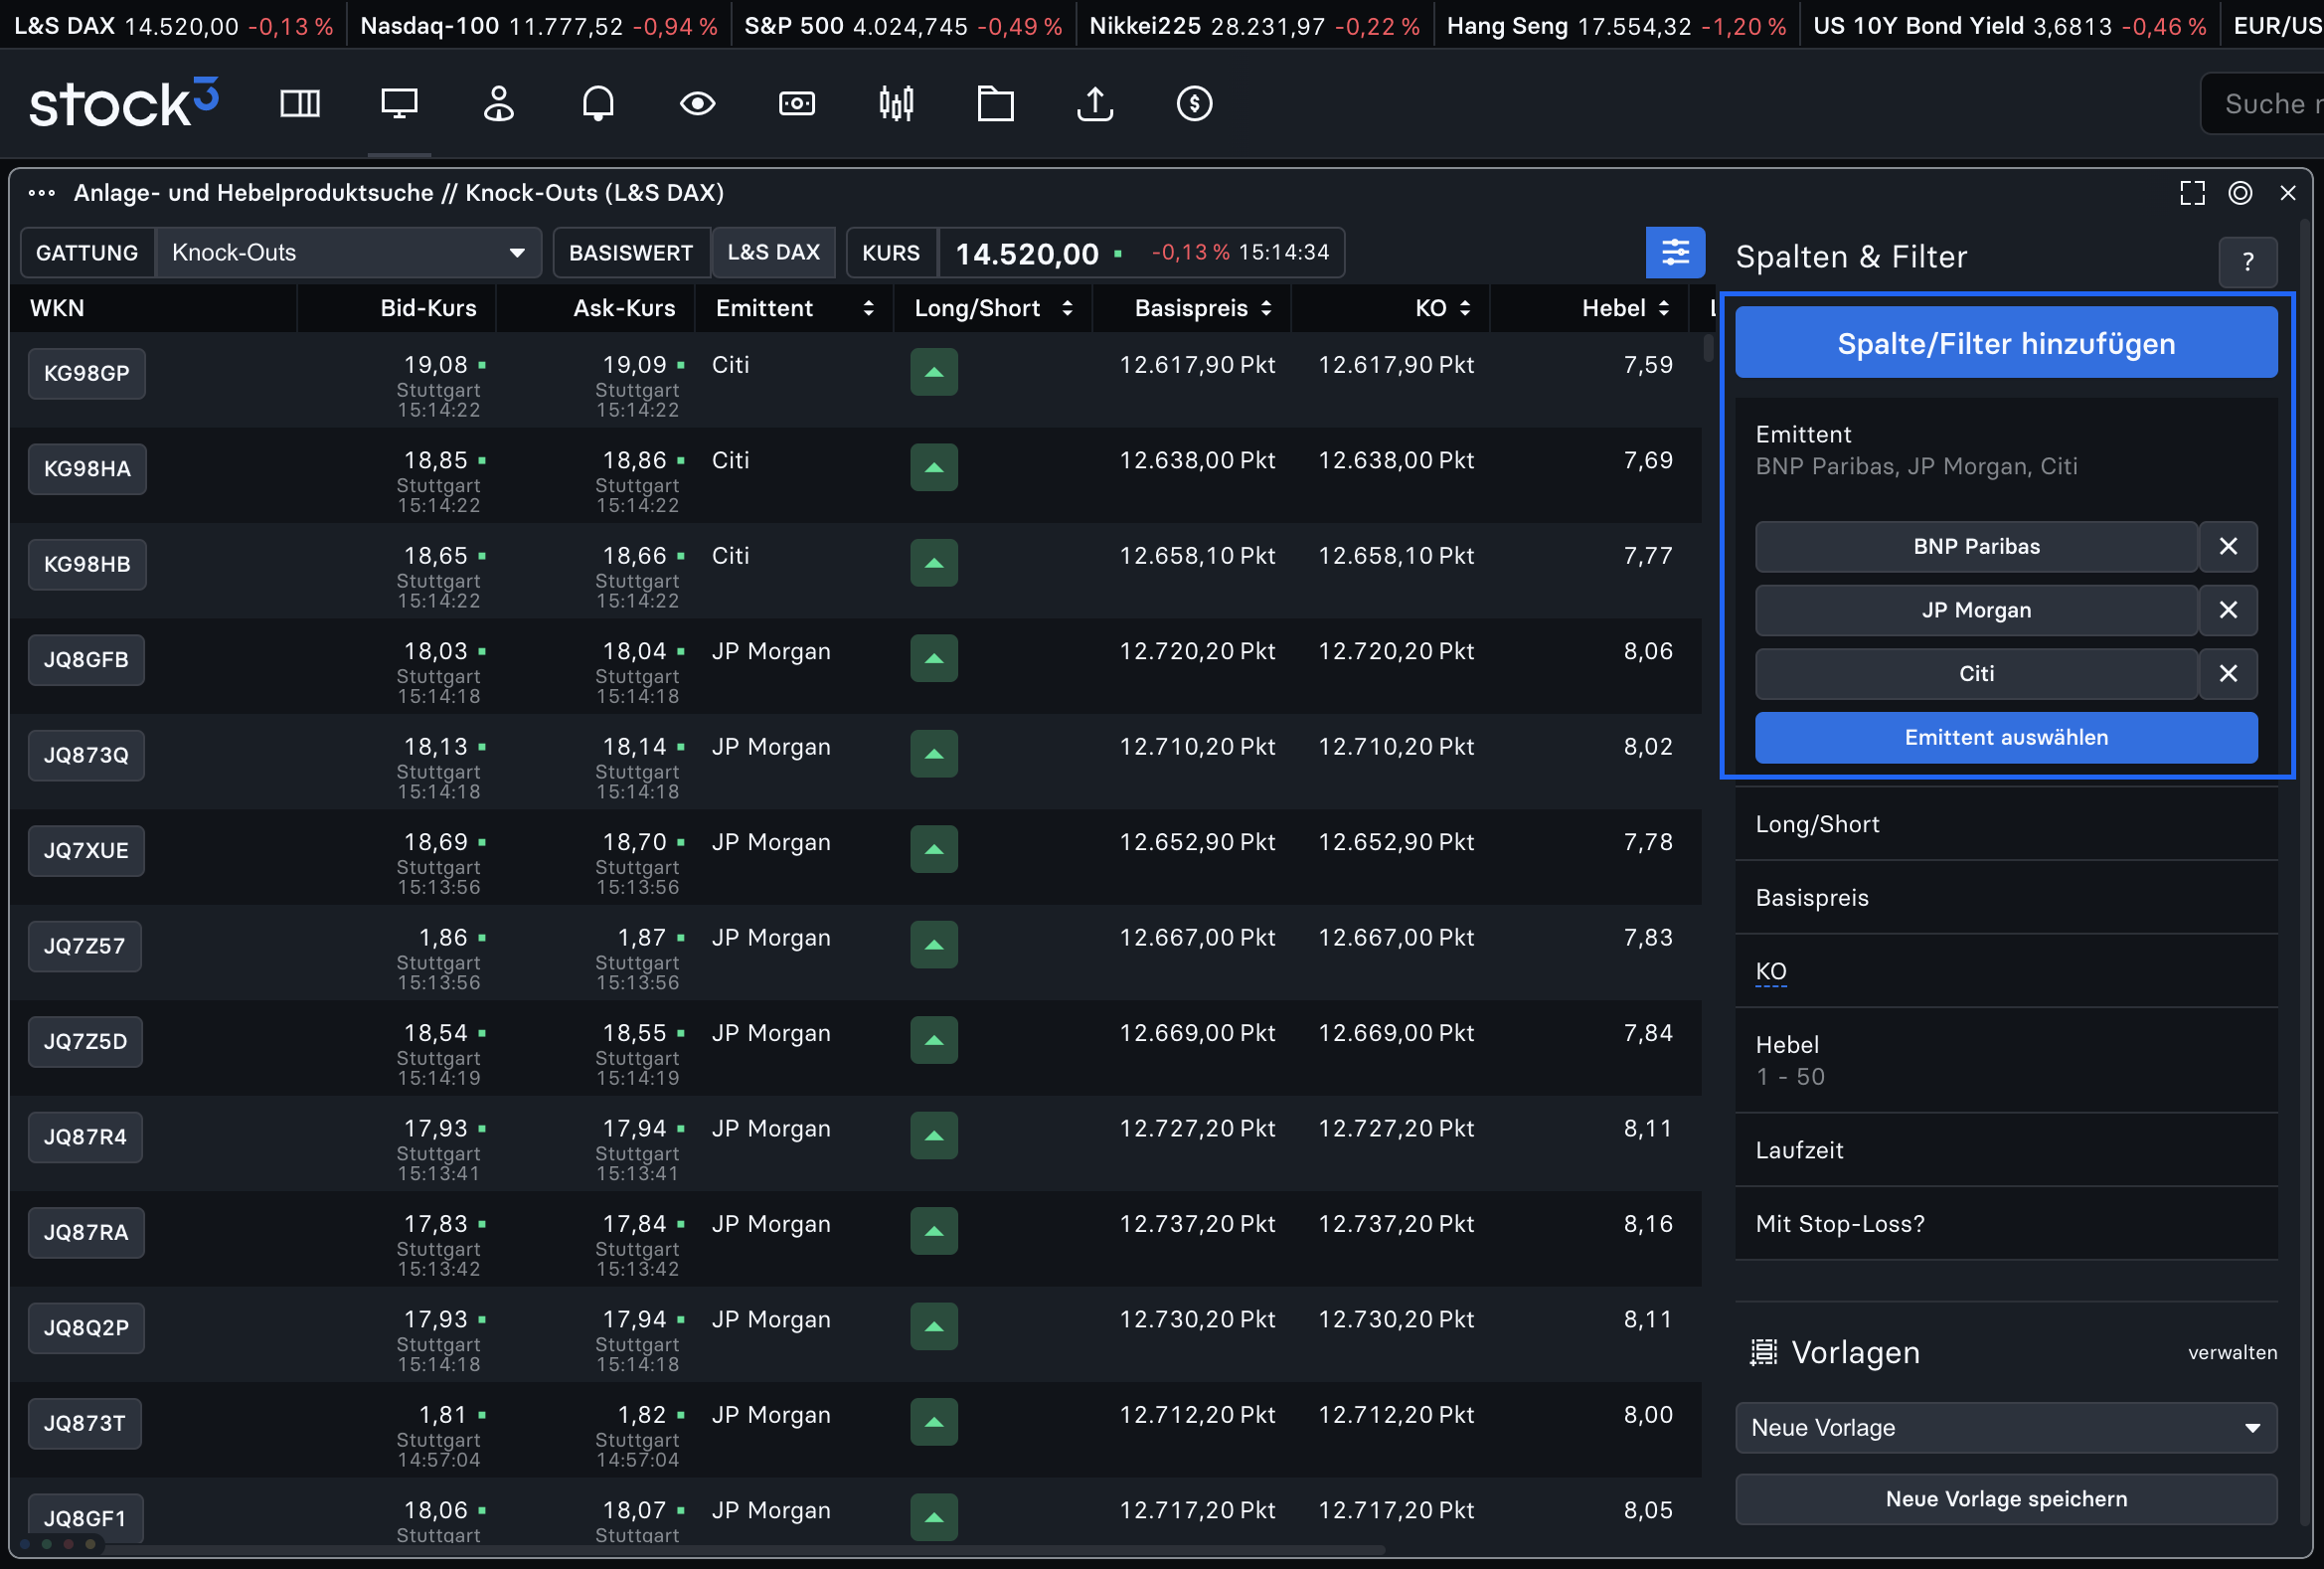Click the JP Morgan filter chip
Screen dimensions: 2324x1569
pos(1976,610)
